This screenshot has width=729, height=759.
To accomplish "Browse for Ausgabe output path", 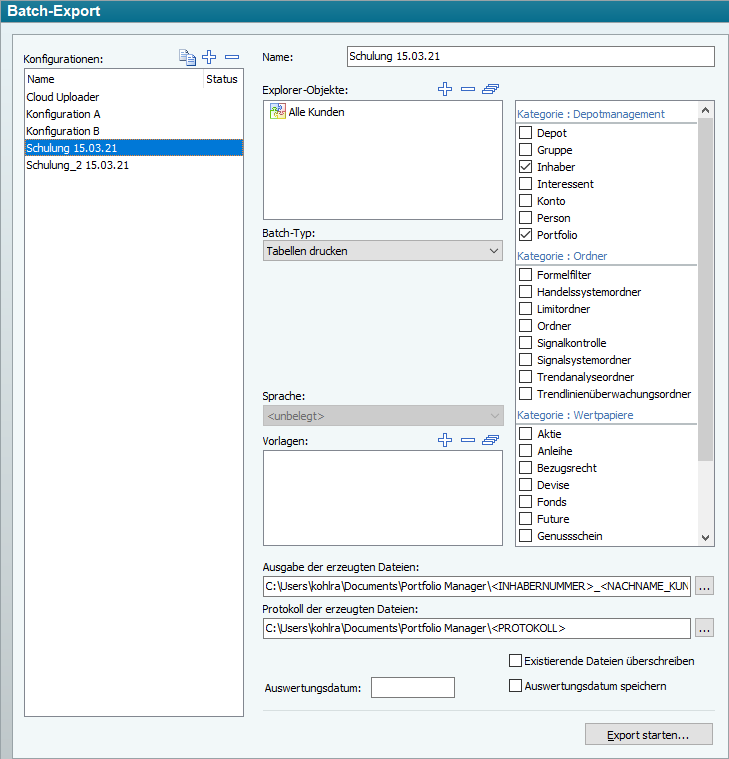I will click(705, 586).
